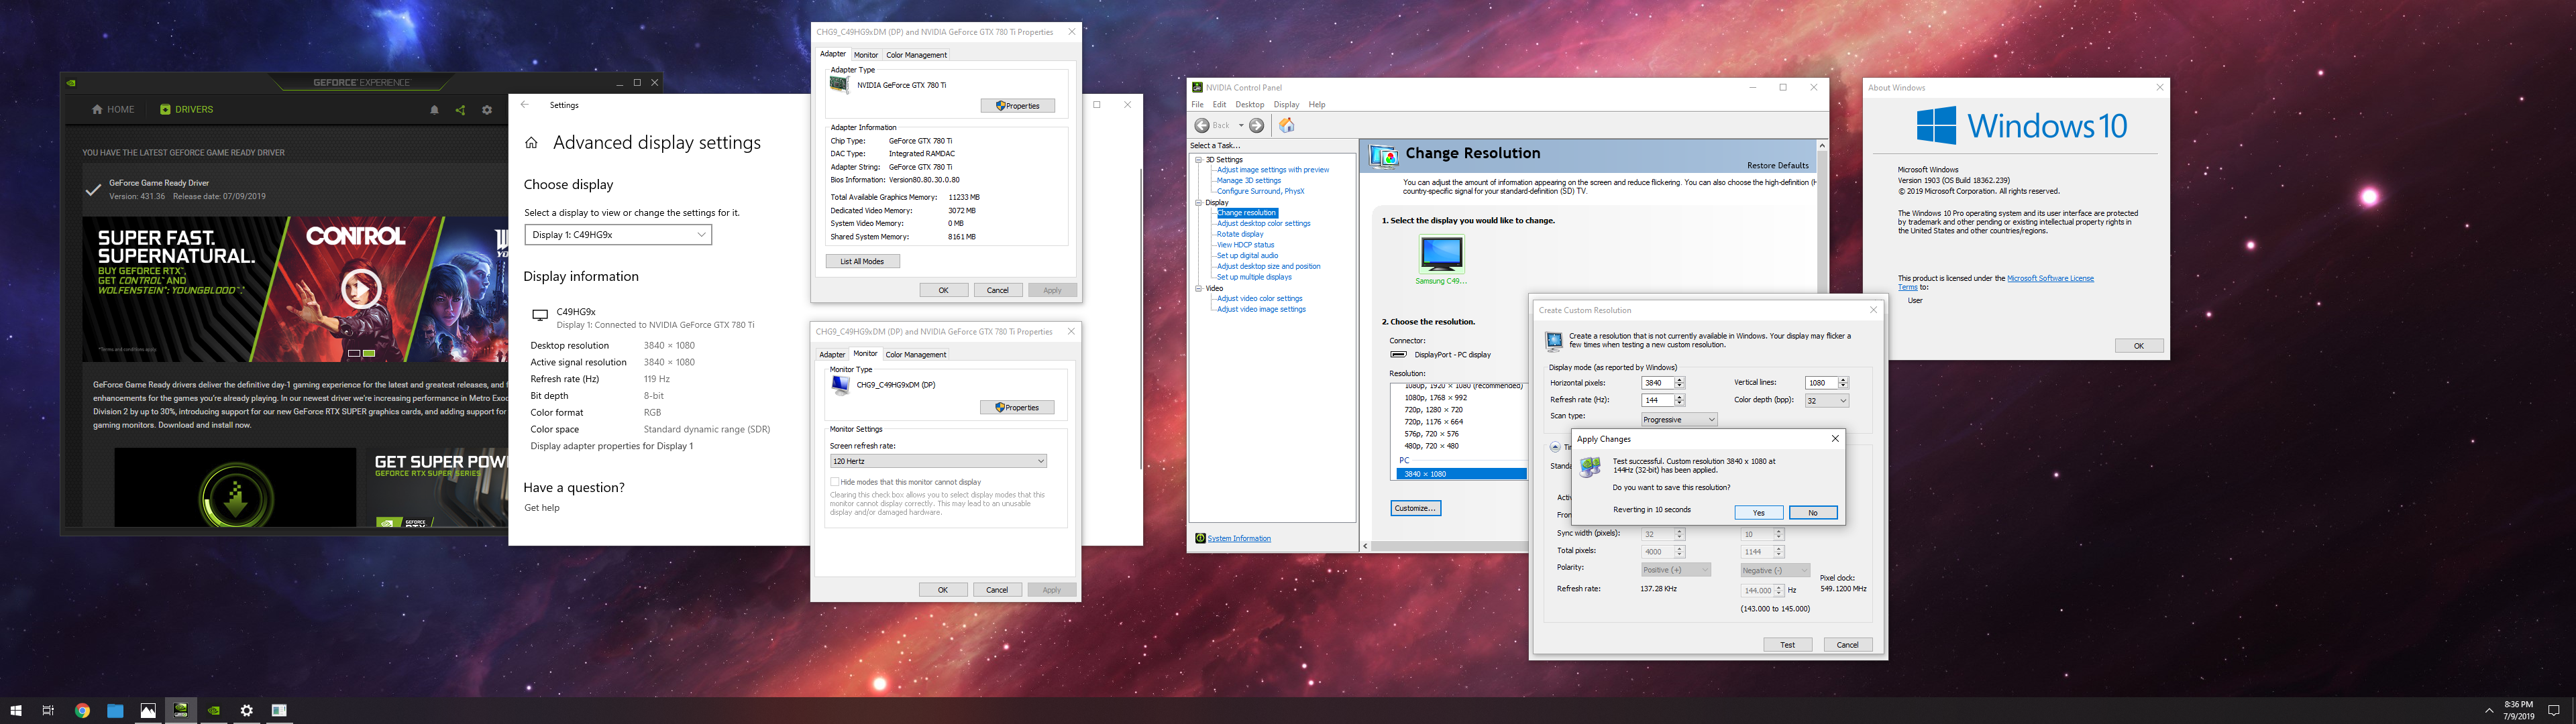Screen dimensions: 2576x724
Task: Click the List All Modes button
Action: 862,261
